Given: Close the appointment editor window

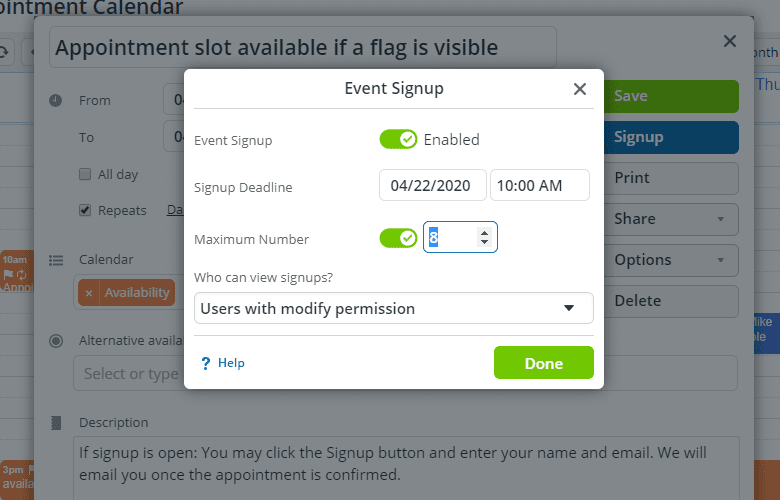Looking at the screenshot, I should pyautogui.click(x=730, y=42).
